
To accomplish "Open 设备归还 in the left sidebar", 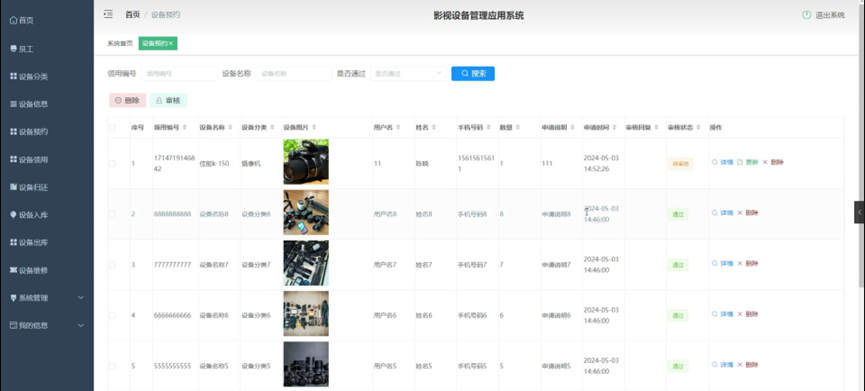I will [29, 188].
